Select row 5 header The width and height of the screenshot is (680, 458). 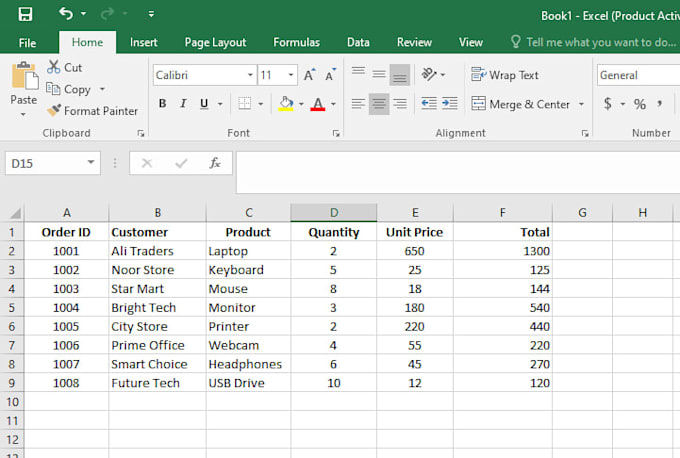click(x=12, y=308)
